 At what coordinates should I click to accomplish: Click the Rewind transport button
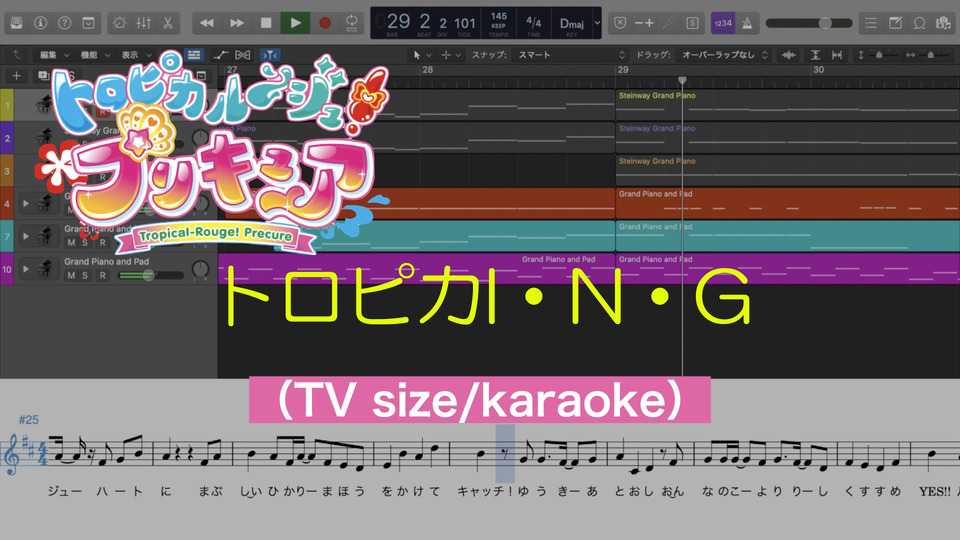click(207, 23)
